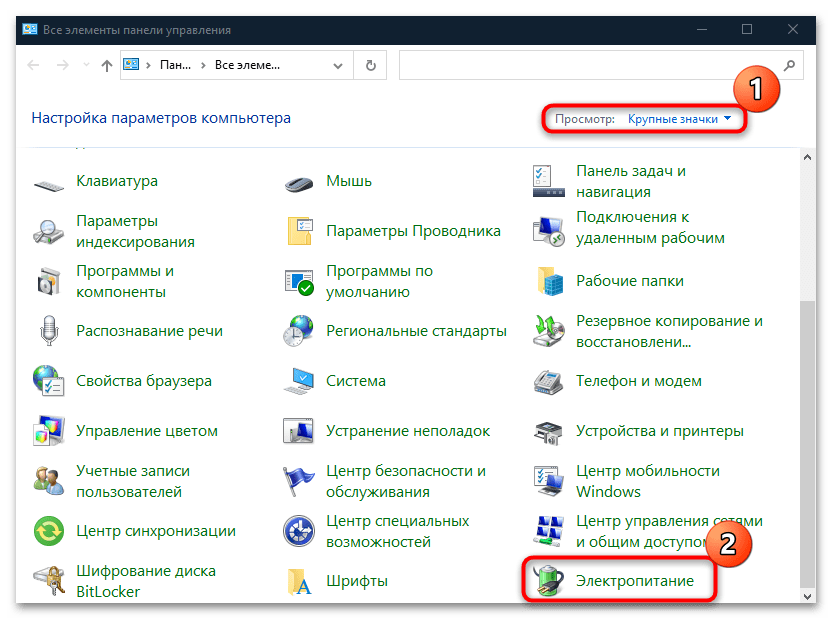The height and width of the screenshot is (619, 832).
Task: Go up one level with Up arrow
Action: click(x=107, y=66)
